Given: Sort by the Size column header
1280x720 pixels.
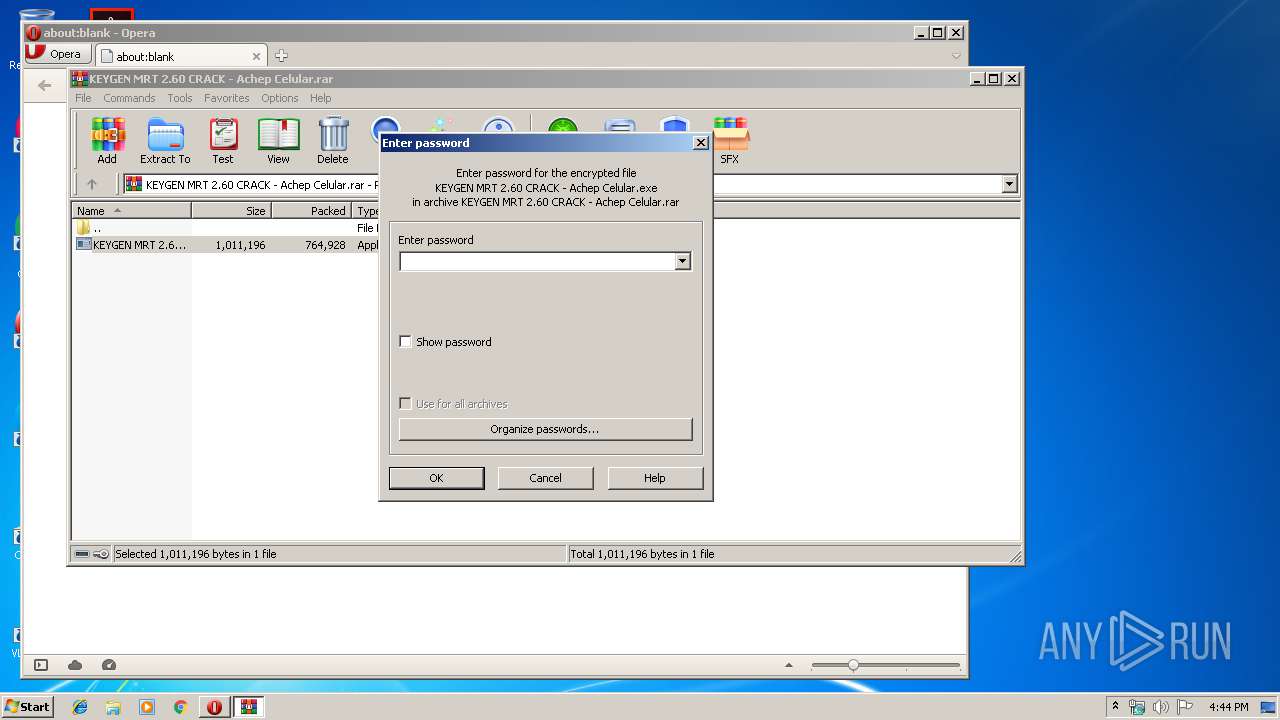Looking at the screenshot, I should point(232,211).
